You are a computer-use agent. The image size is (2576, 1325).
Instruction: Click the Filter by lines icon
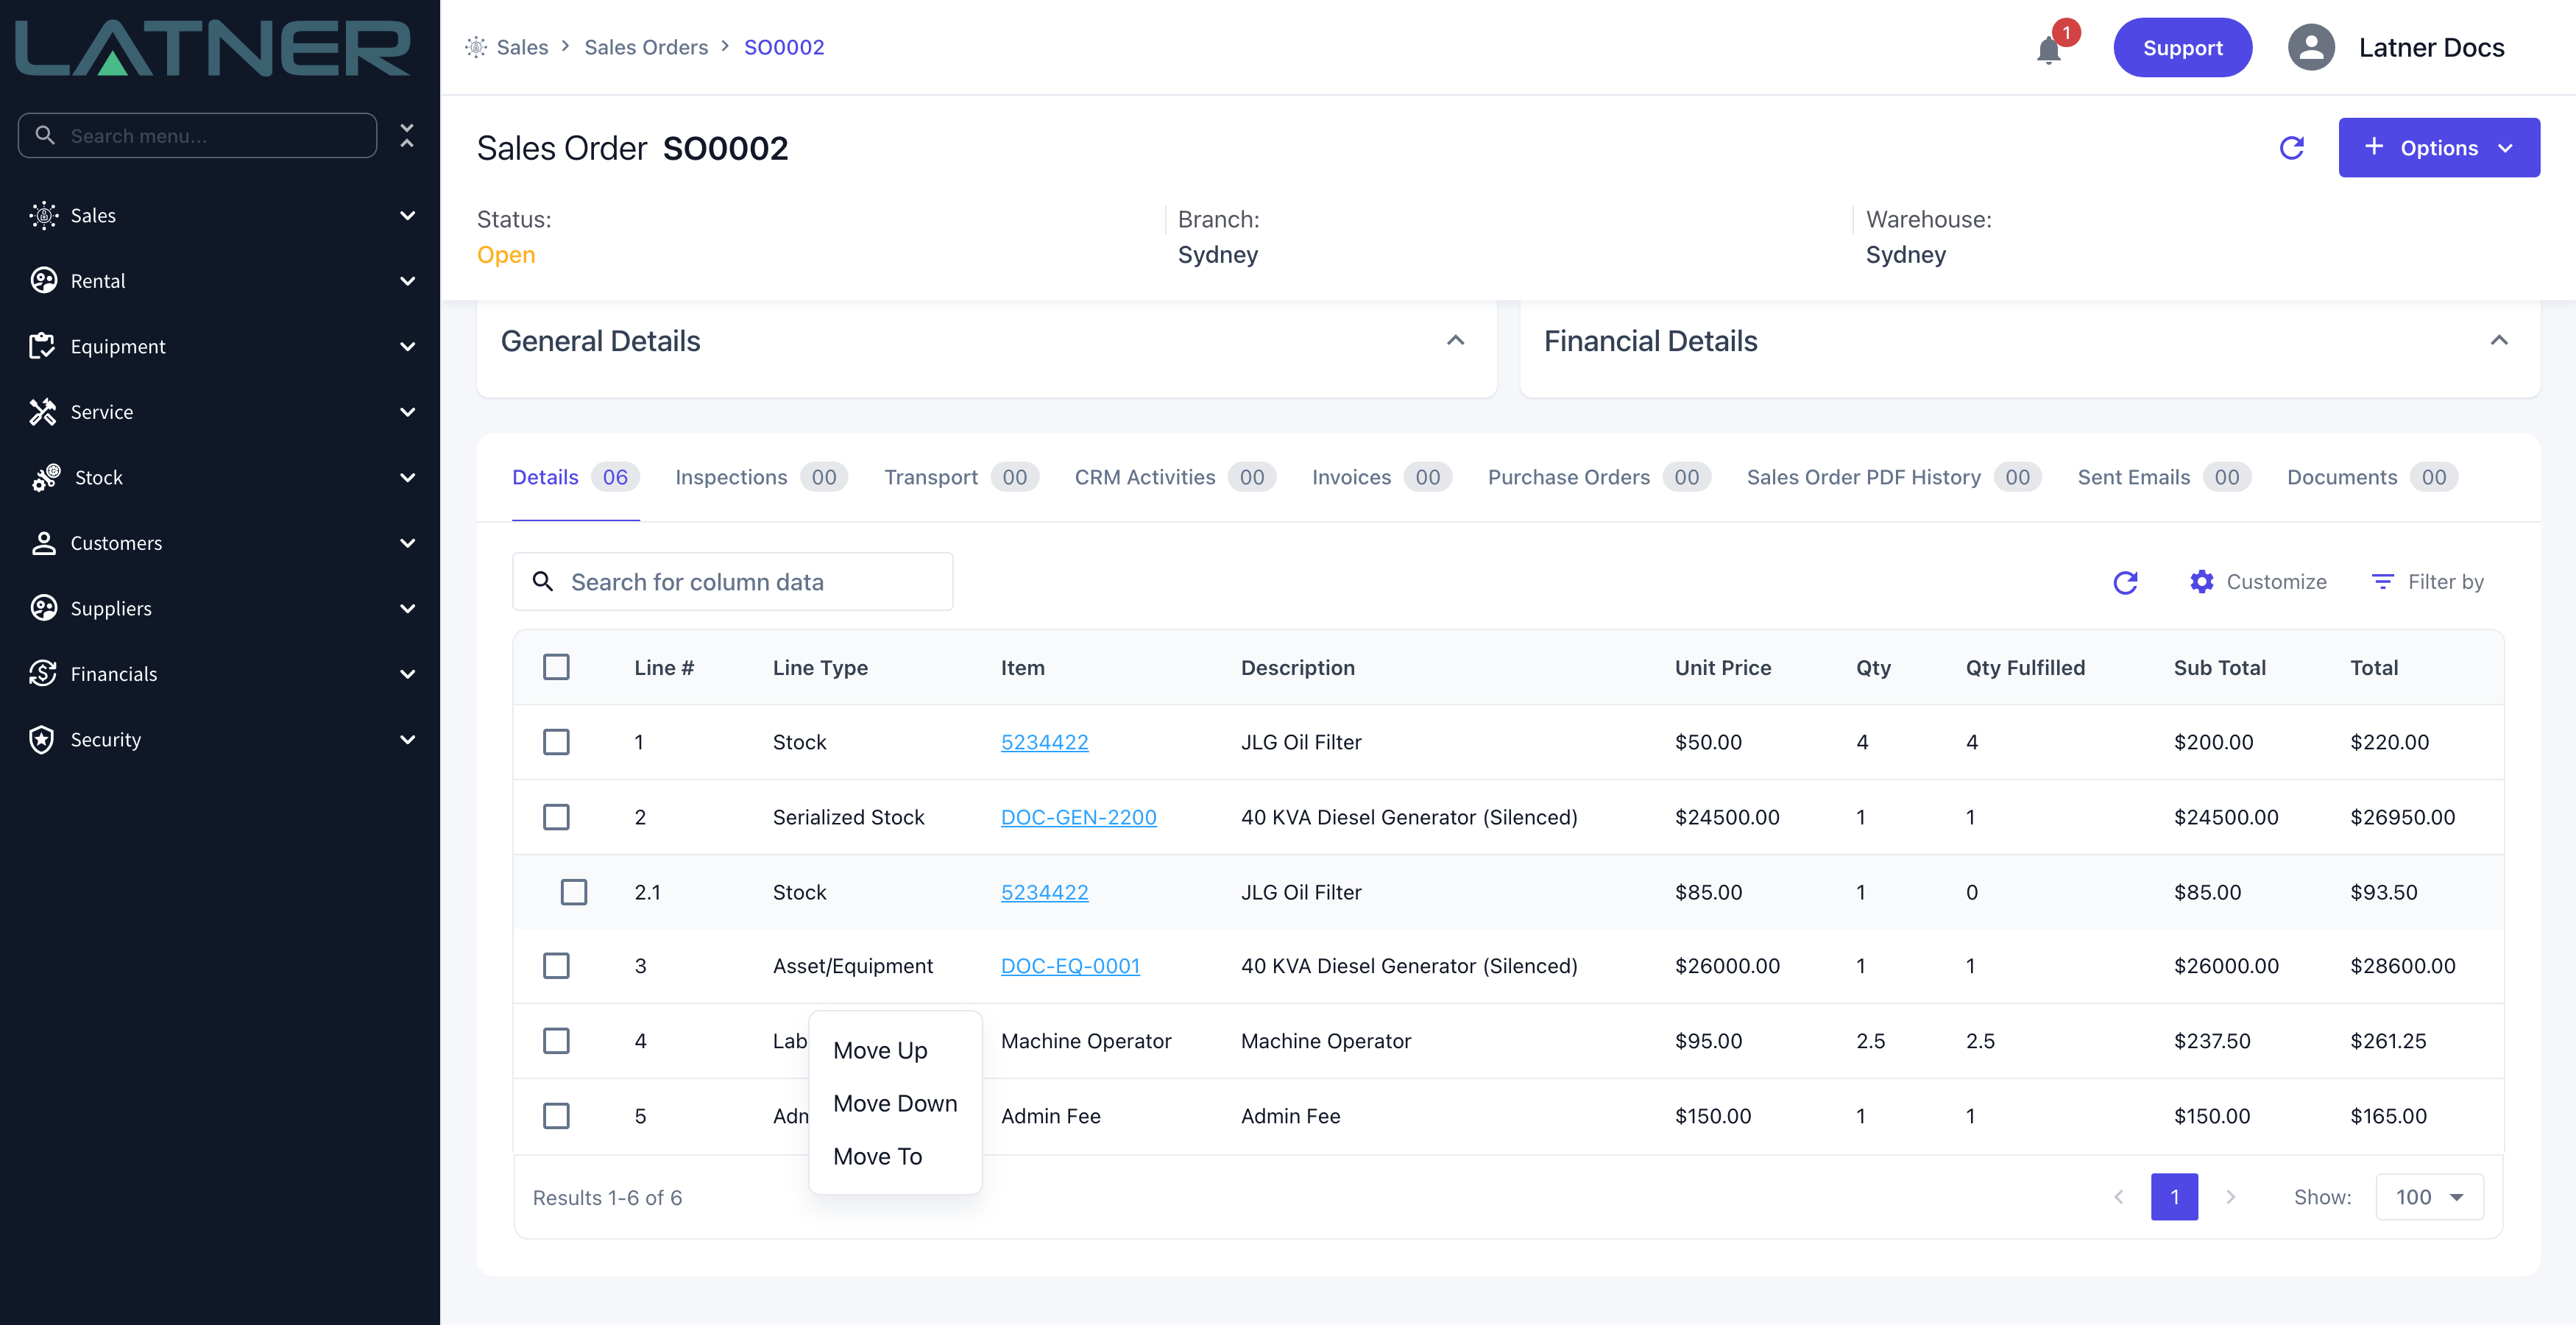[x=2382, y=582]
